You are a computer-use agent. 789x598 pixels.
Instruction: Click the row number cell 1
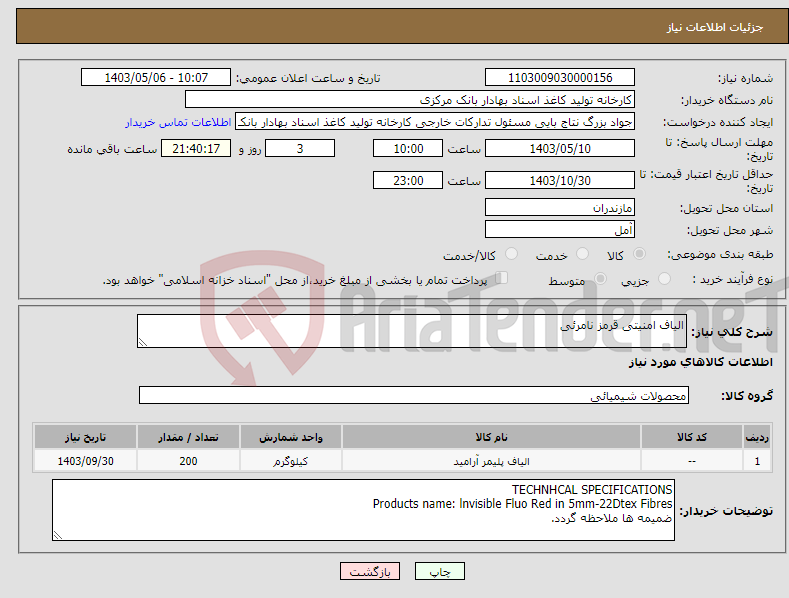pos(757,461)
